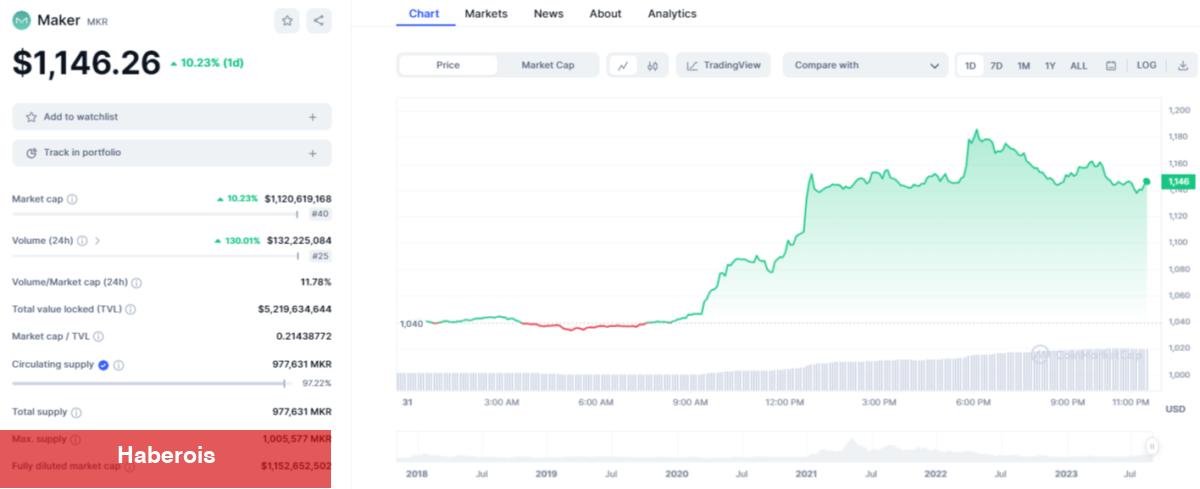This screenshot has height=489, width=1200.
Task: Click the #40 market cap rank badge
Action: point(320,214)
